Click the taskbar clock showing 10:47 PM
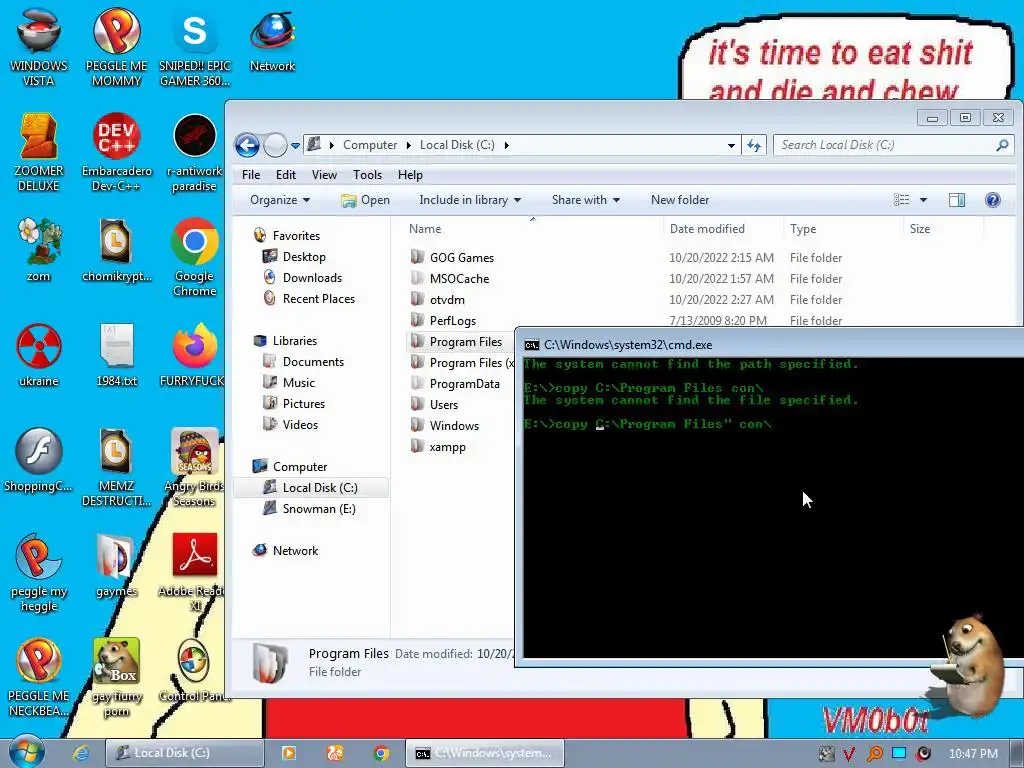The image size is (1024, 768). [x=973, y=753]
